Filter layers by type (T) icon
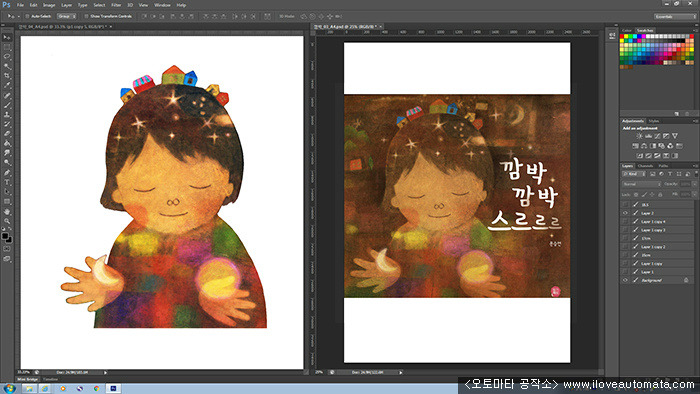Image resolution: width=700 pixels, height=394 pixels. click(x=670, y=174)
